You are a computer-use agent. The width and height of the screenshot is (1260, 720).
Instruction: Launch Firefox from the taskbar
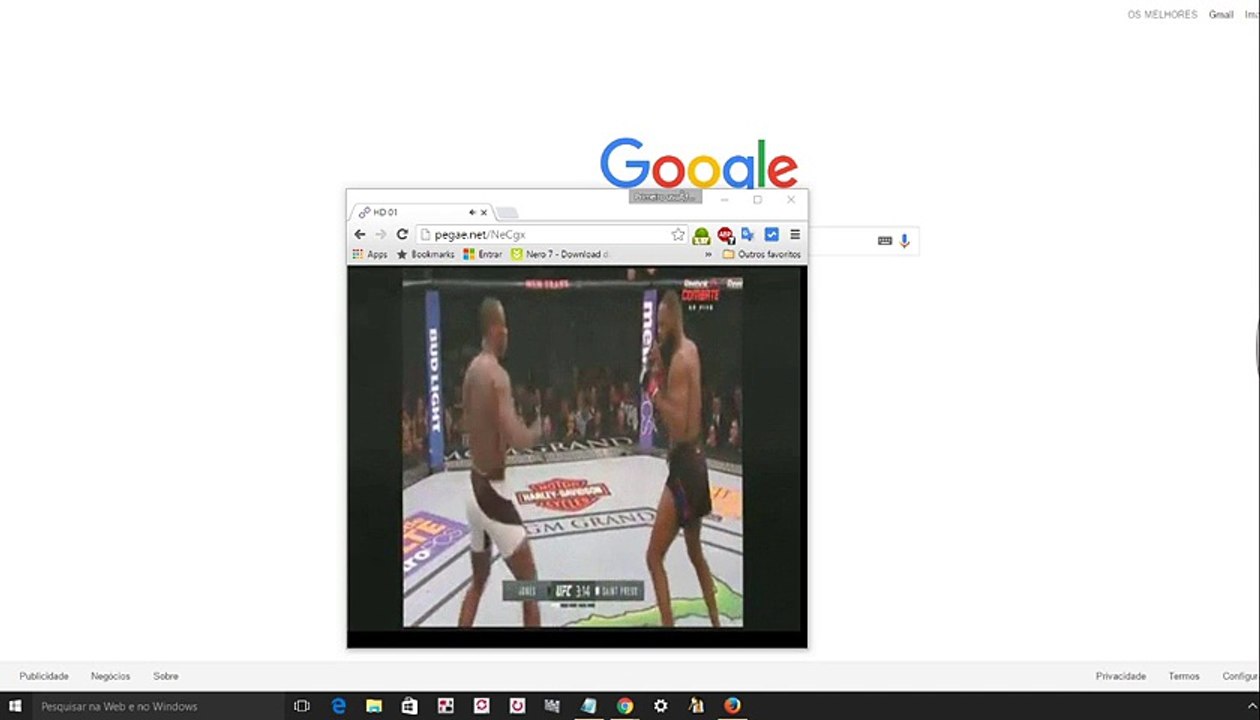coord(732,706)
